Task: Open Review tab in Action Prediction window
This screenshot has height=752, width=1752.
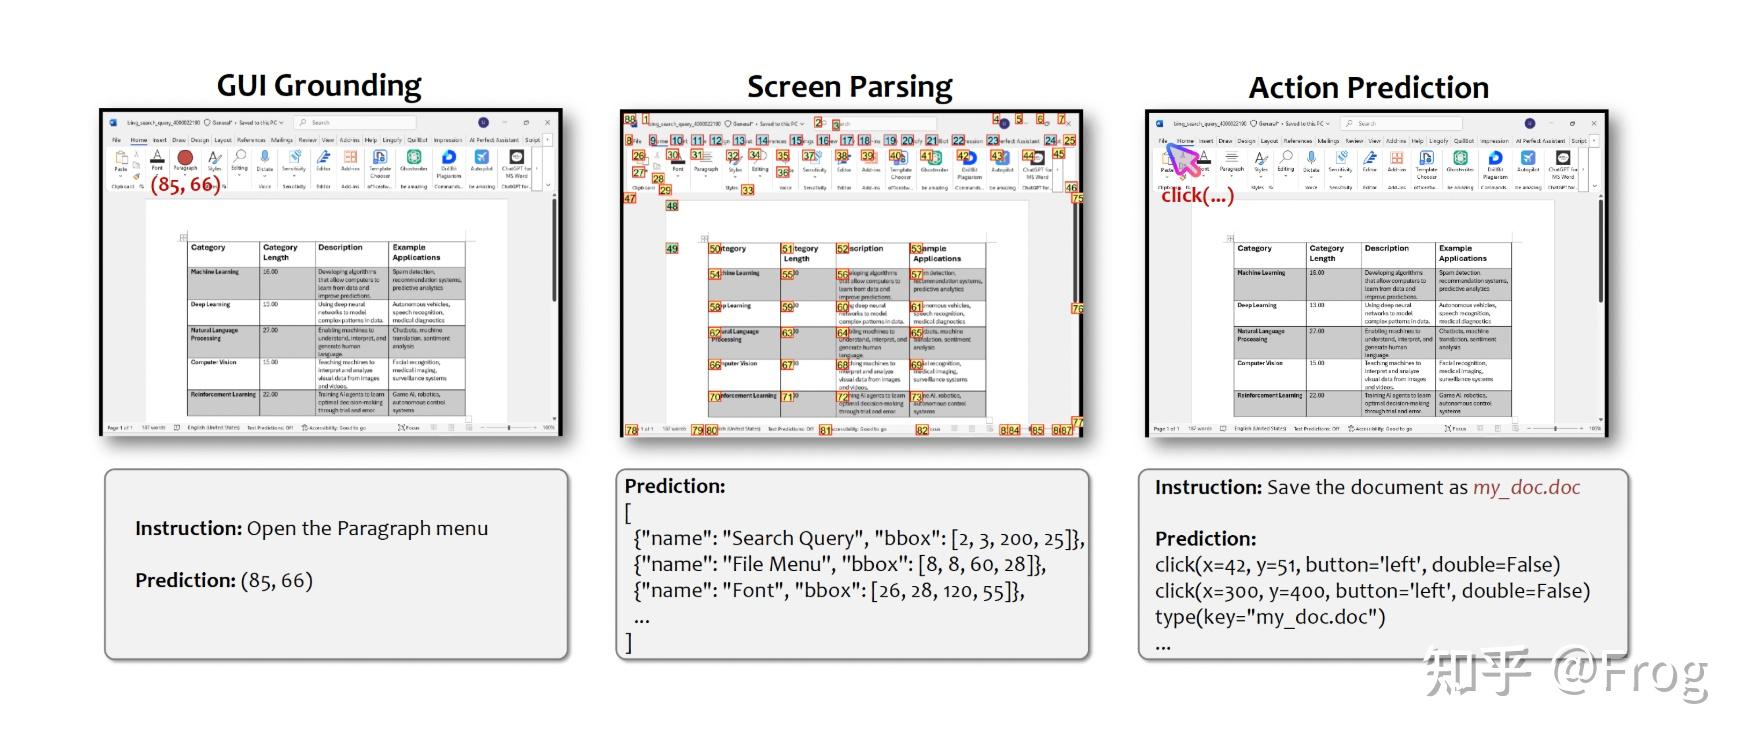Action: click(x=1354, y=141)
